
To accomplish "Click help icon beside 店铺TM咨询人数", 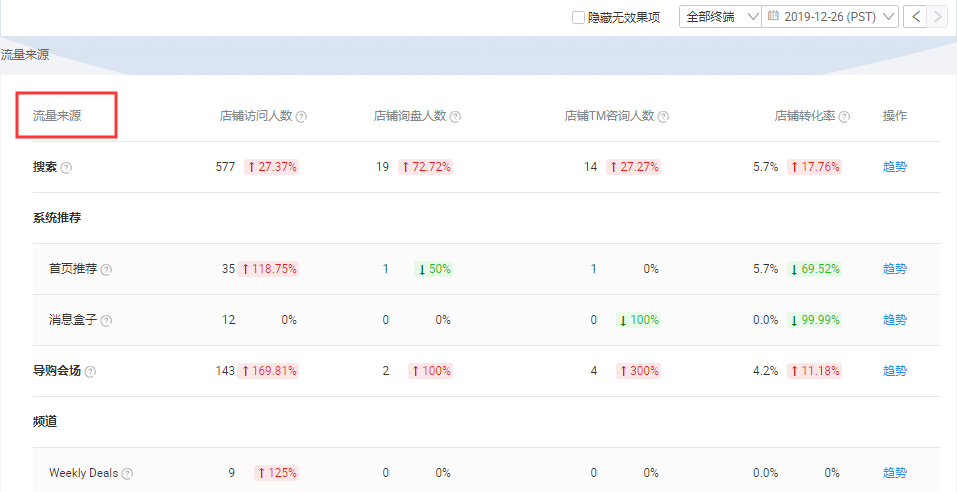I will tap(663, 117).
